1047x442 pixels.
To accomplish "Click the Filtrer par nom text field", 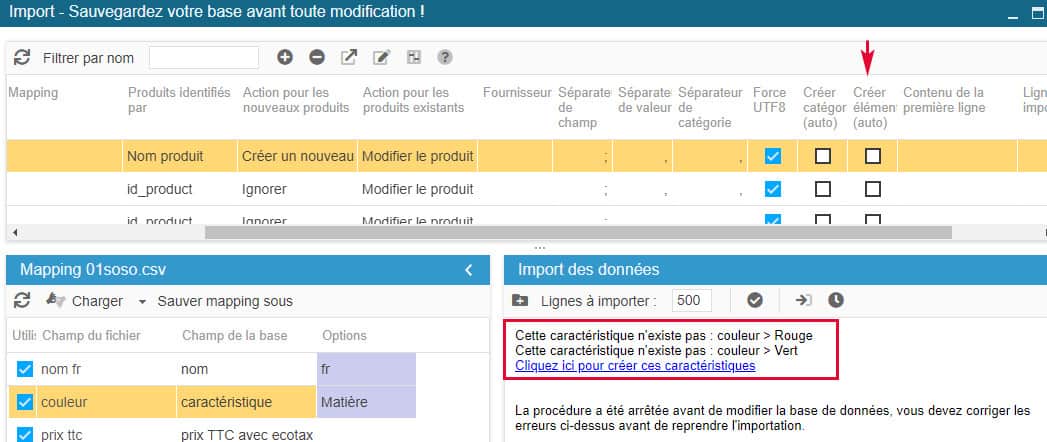I will pyautogui.click(x=204, y=58).
